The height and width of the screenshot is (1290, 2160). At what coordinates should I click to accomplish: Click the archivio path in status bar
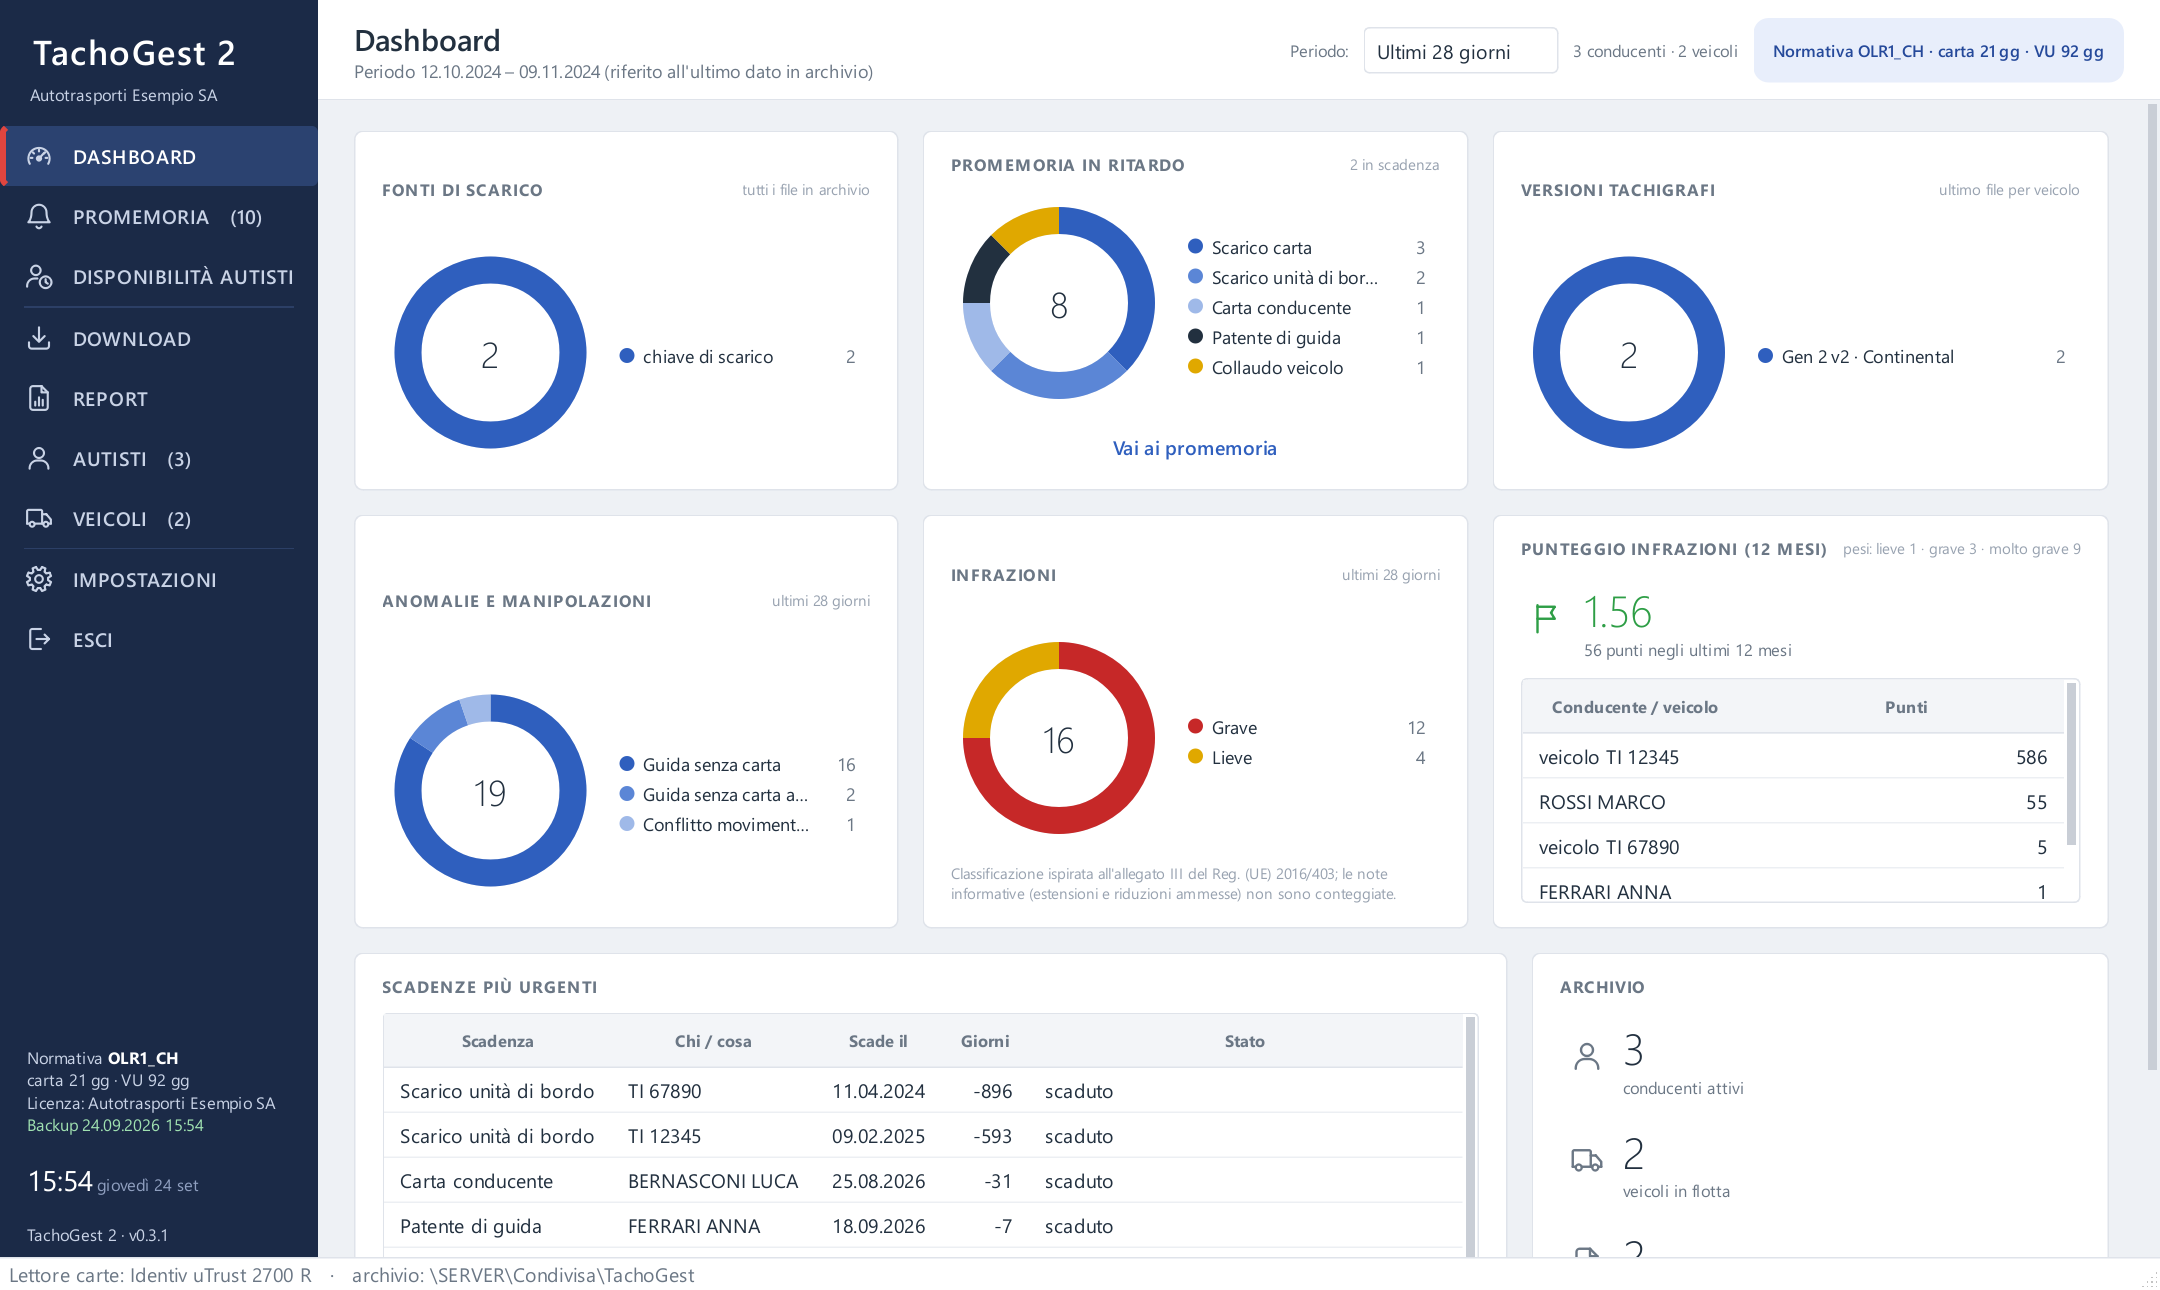tap(523, 1275)
